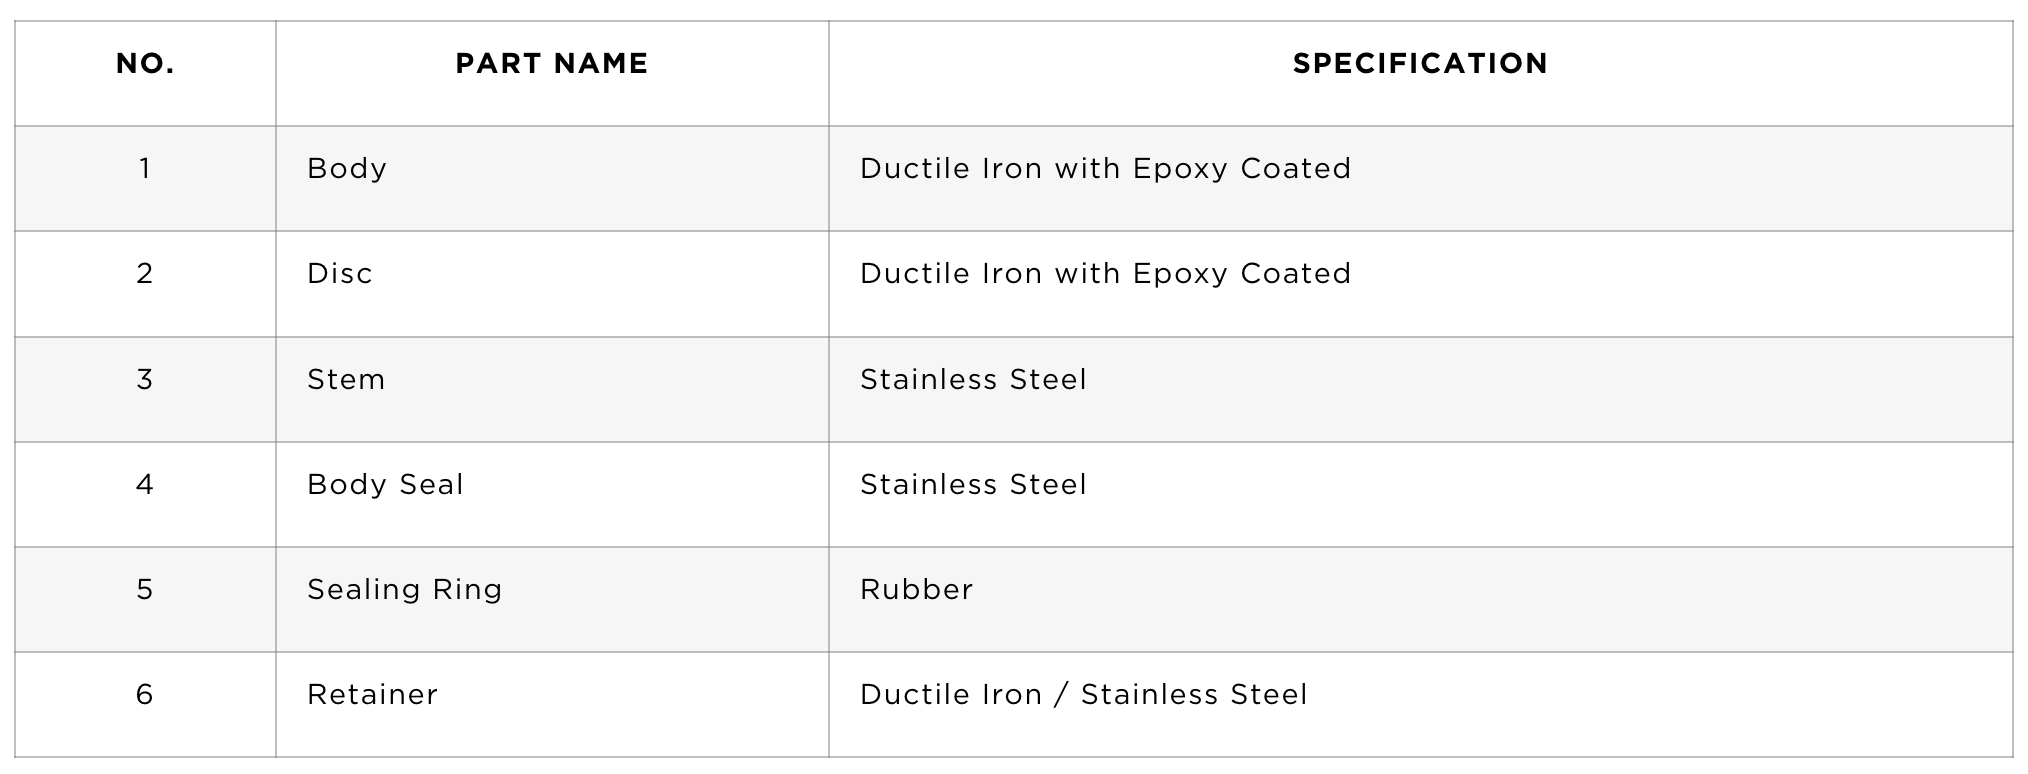The image size is (2028, 774).
Task: Select the Stem part name cell
Action: coord(552,390)
